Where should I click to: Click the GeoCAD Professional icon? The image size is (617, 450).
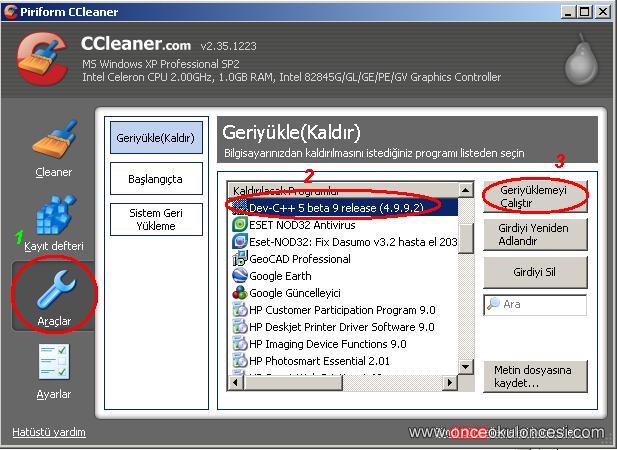pos(240,259)
